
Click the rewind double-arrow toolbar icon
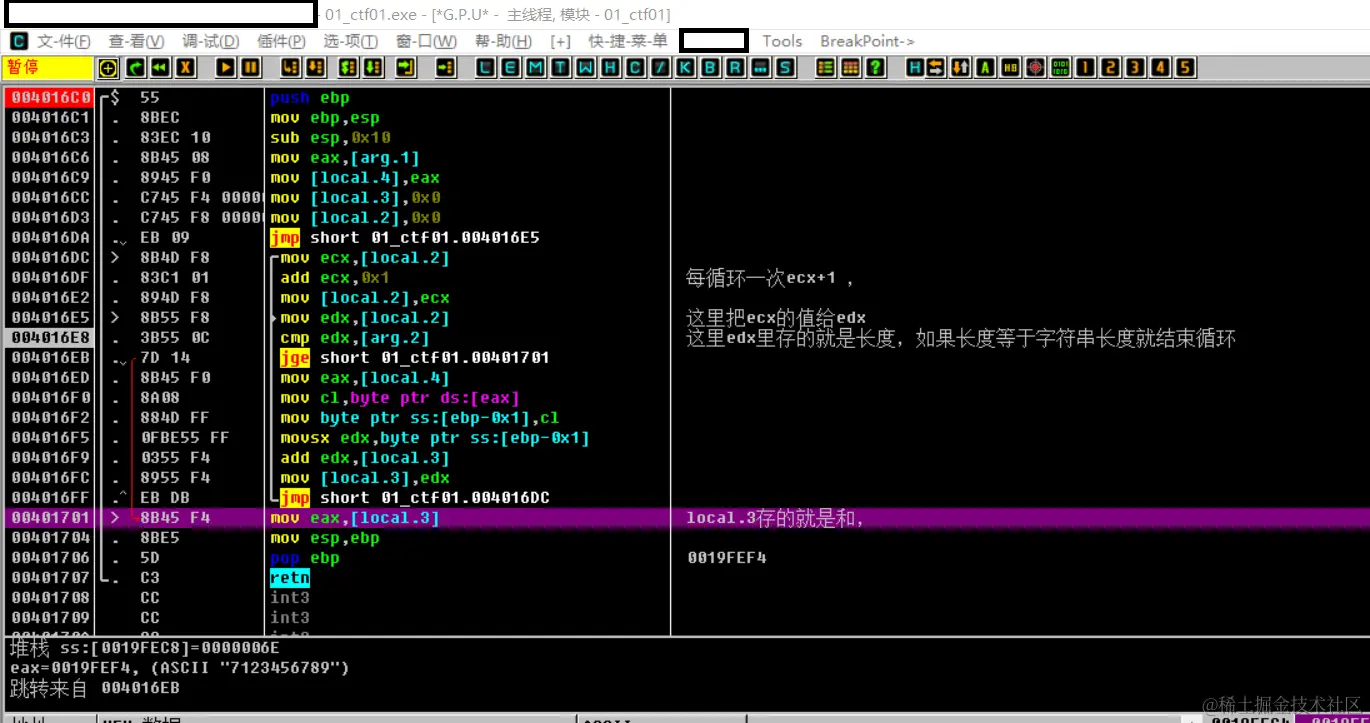point(160,68)
